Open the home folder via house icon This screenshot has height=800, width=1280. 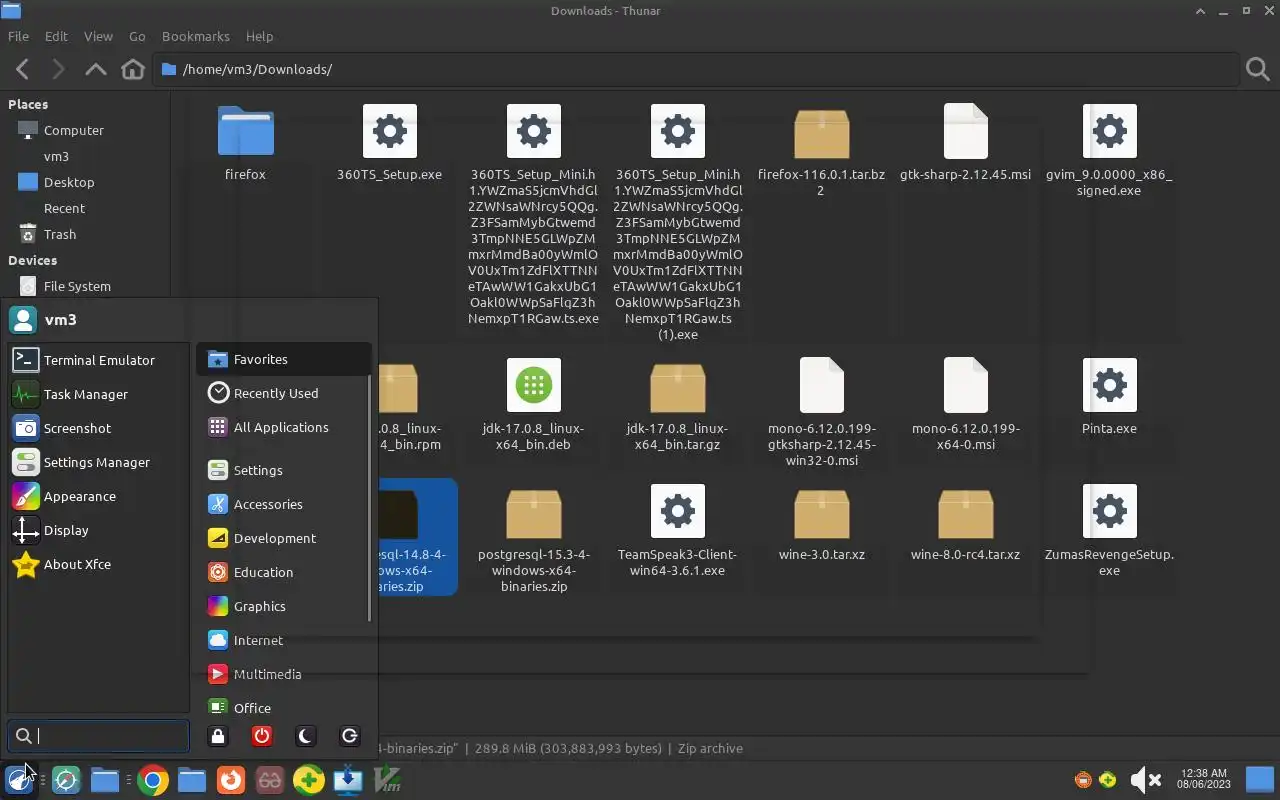pyautogui.click(x=133, y=69)
